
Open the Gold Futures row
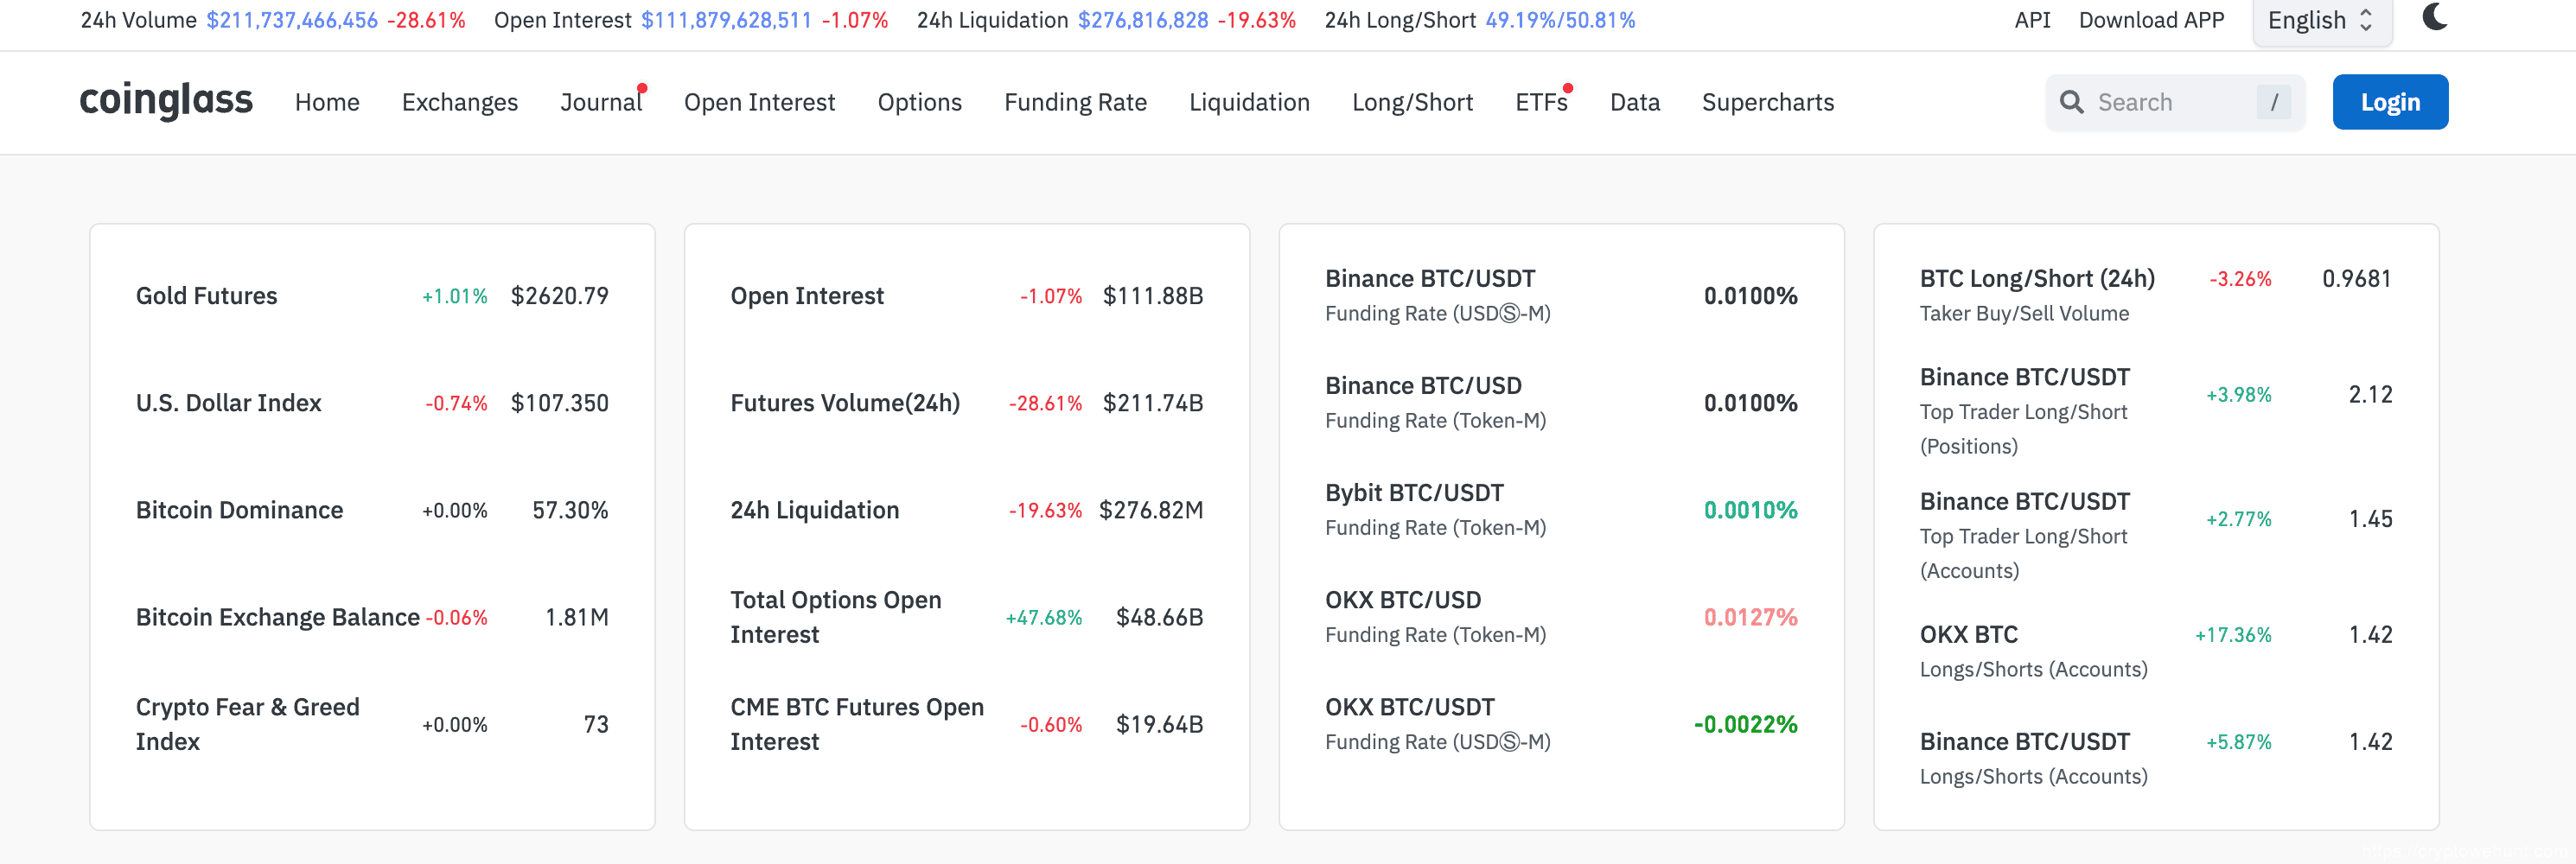click(207, 296)
